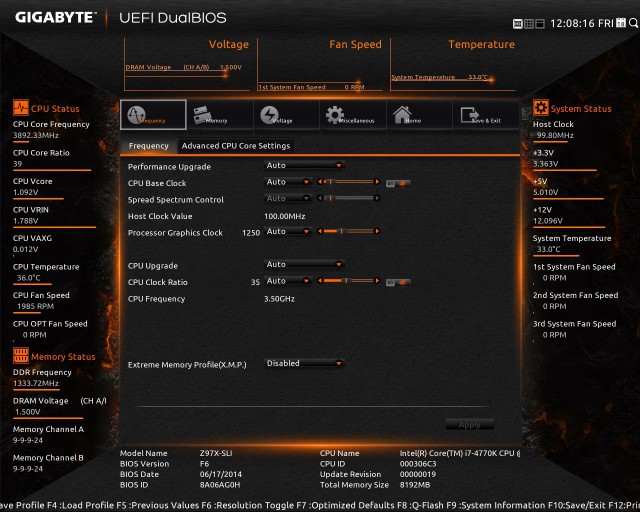Click the Spread Spectrum Control slider
This screenshot has height=512, width=640.
point(349,198)
